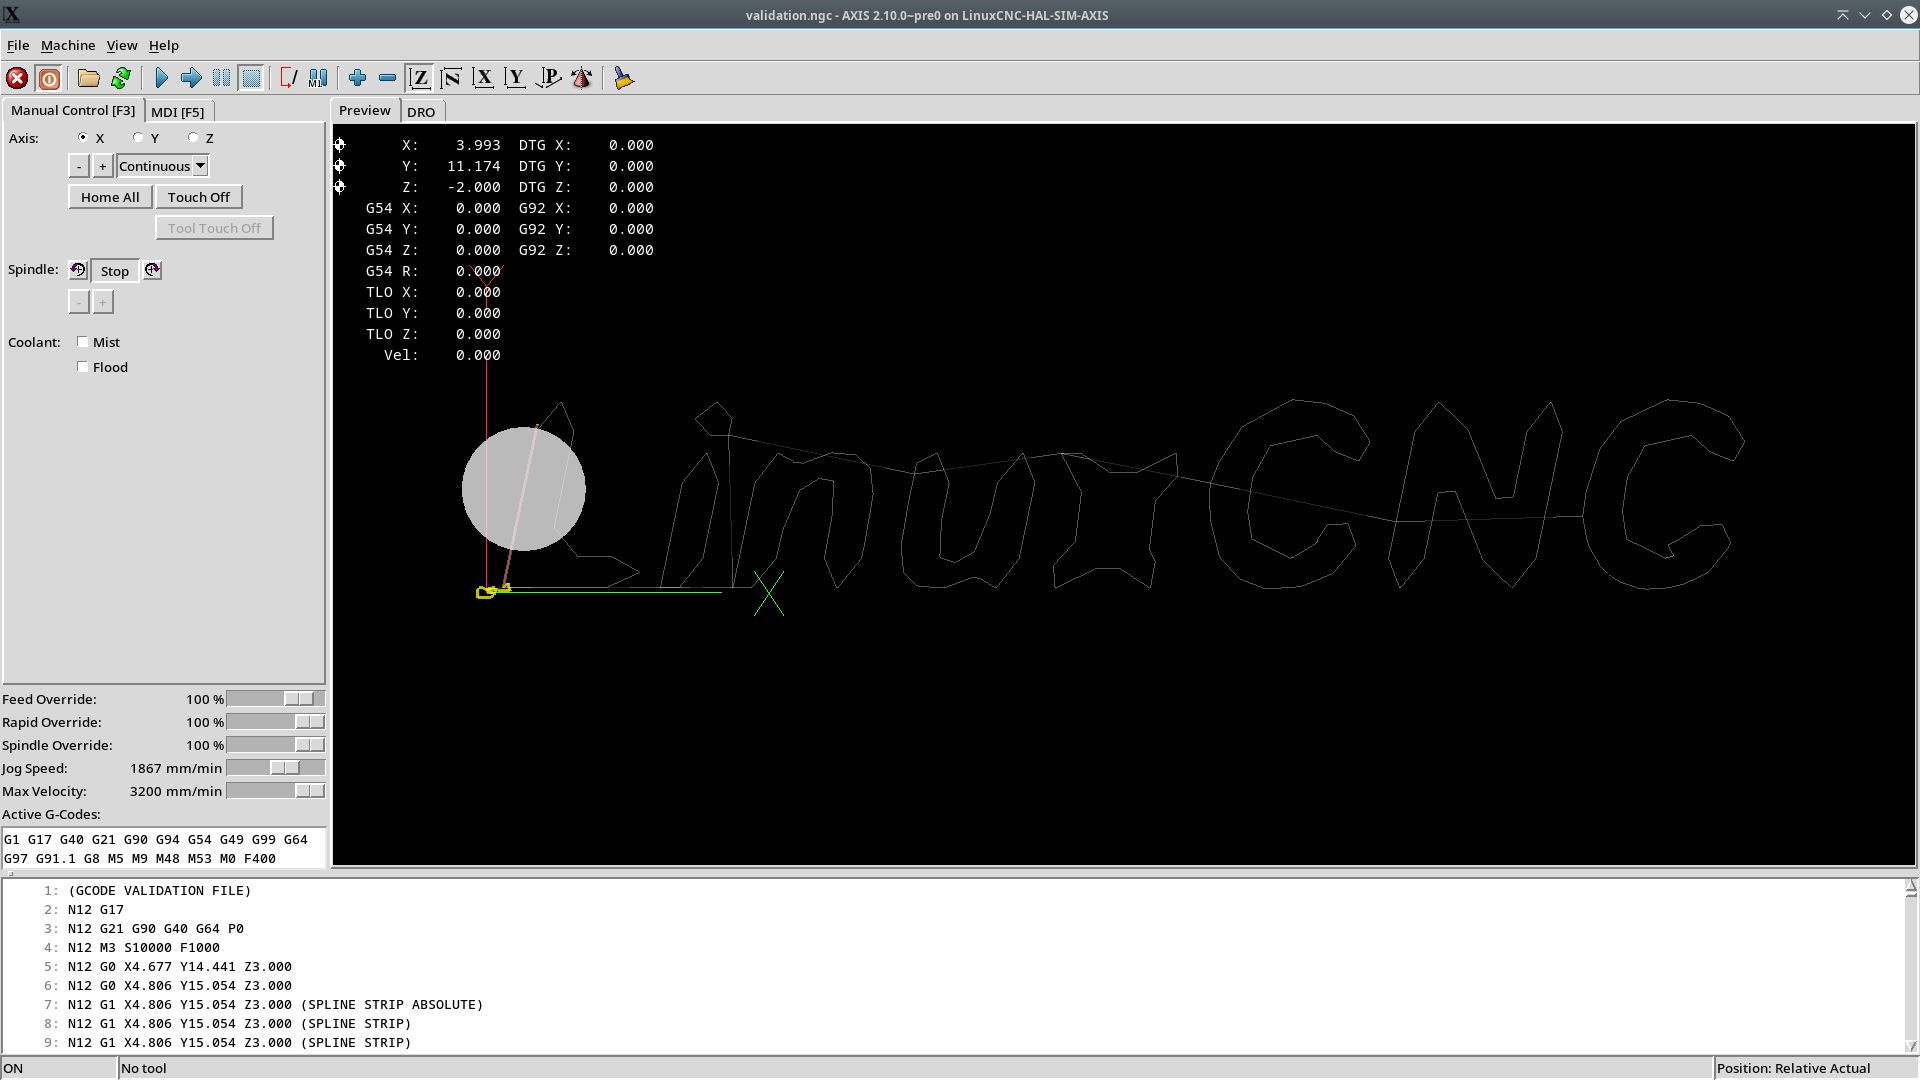The image size is (1920, 1080).
Task: Select the Manual Control [F3] tab
Action: tap(73, 110)
